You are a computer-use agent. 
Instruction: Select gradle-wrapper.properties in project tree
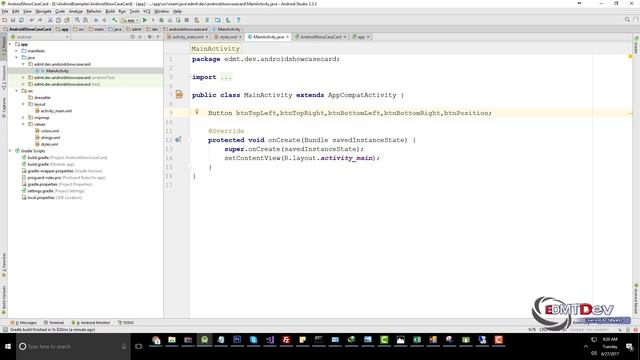click(50, 171)
